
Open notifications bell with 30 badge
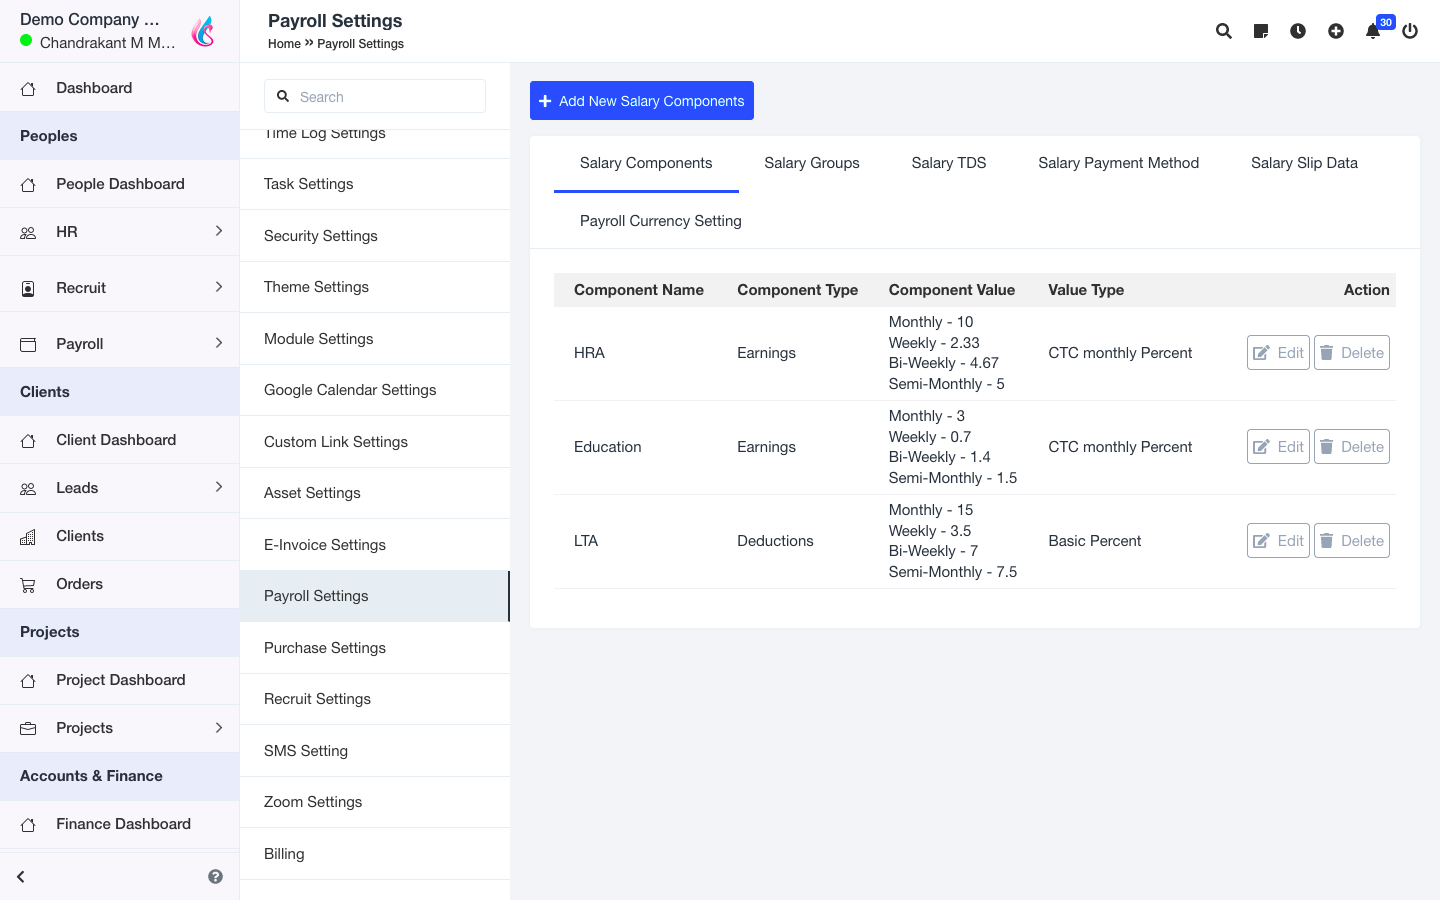[1373, 31]
